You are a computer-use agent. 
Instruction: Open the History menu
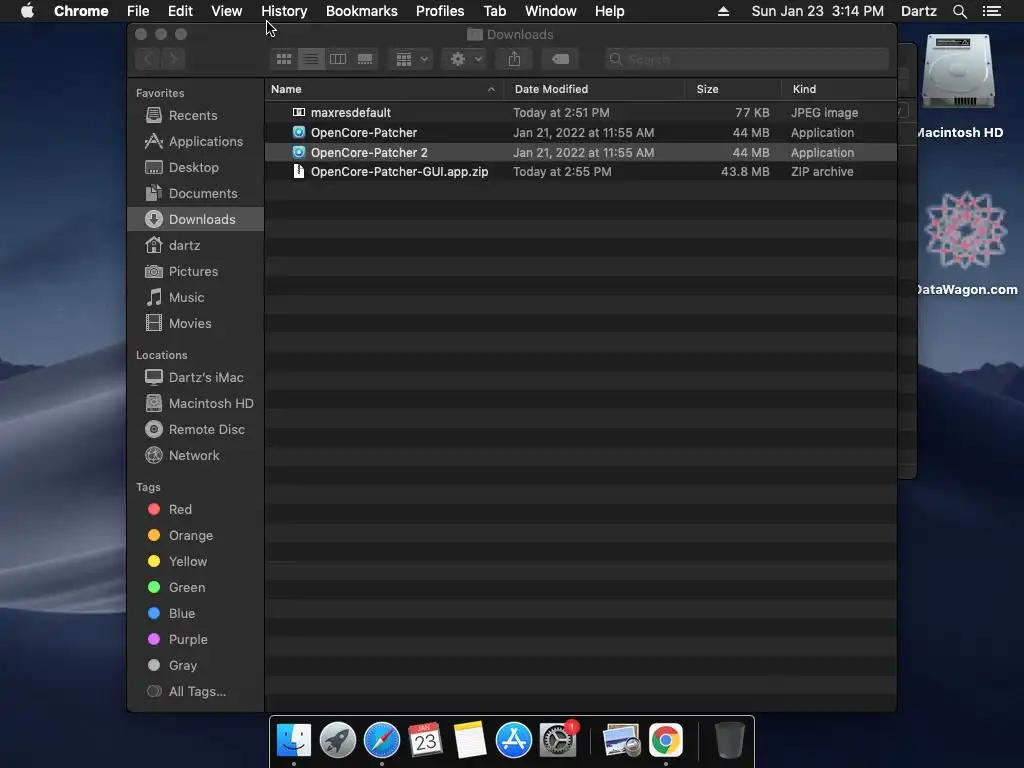point(284,11)
